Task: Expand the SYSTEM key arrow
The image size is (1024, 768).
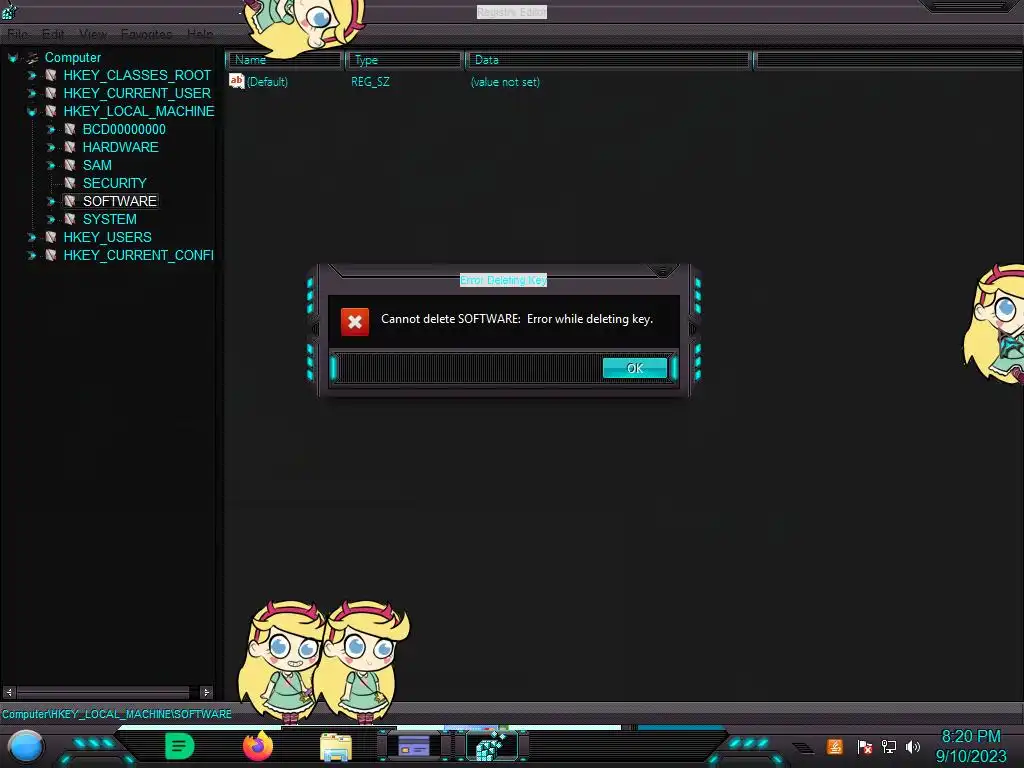Action: [x=51, y=219]
